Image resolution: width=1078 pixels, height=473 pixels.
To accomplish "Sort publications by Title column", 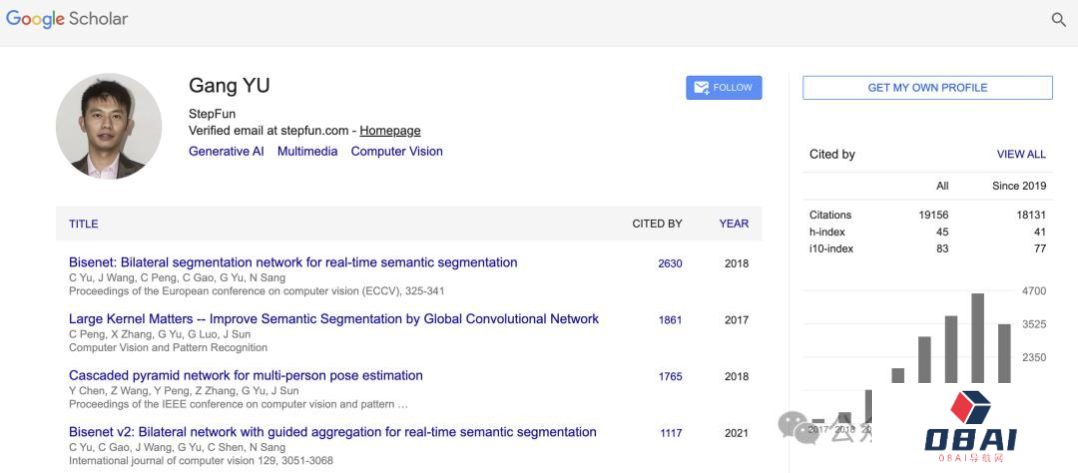I will (x=83, y=223).
